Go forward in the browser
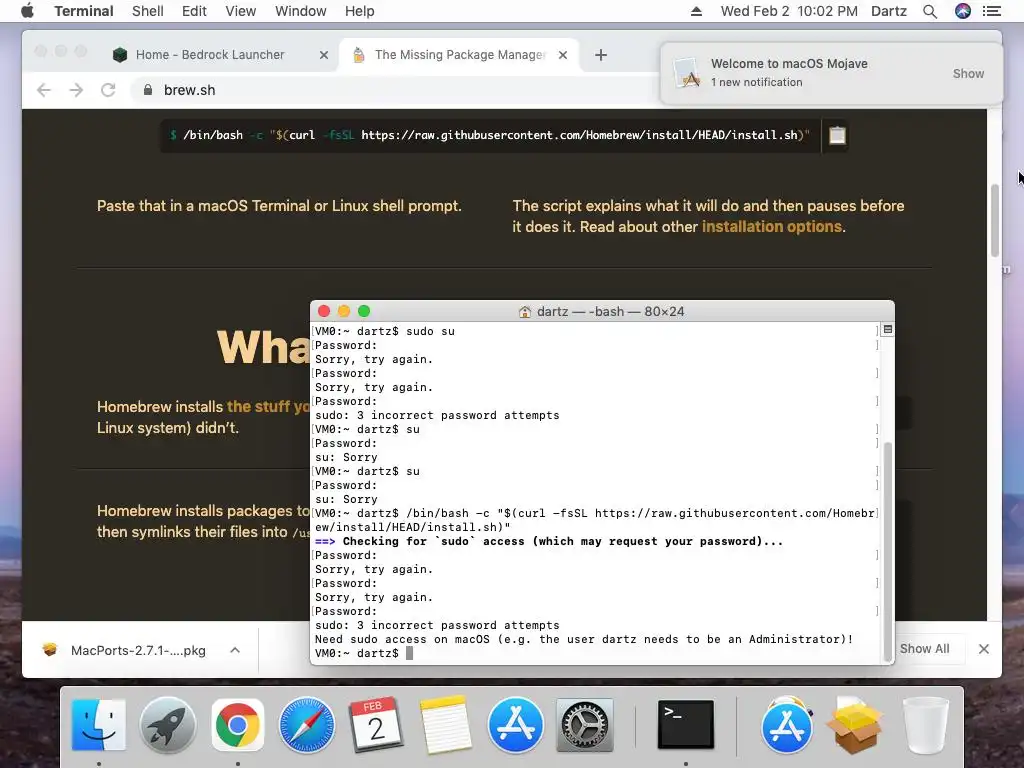Screen dimensions: 1024x768 (x=76, y=90)
